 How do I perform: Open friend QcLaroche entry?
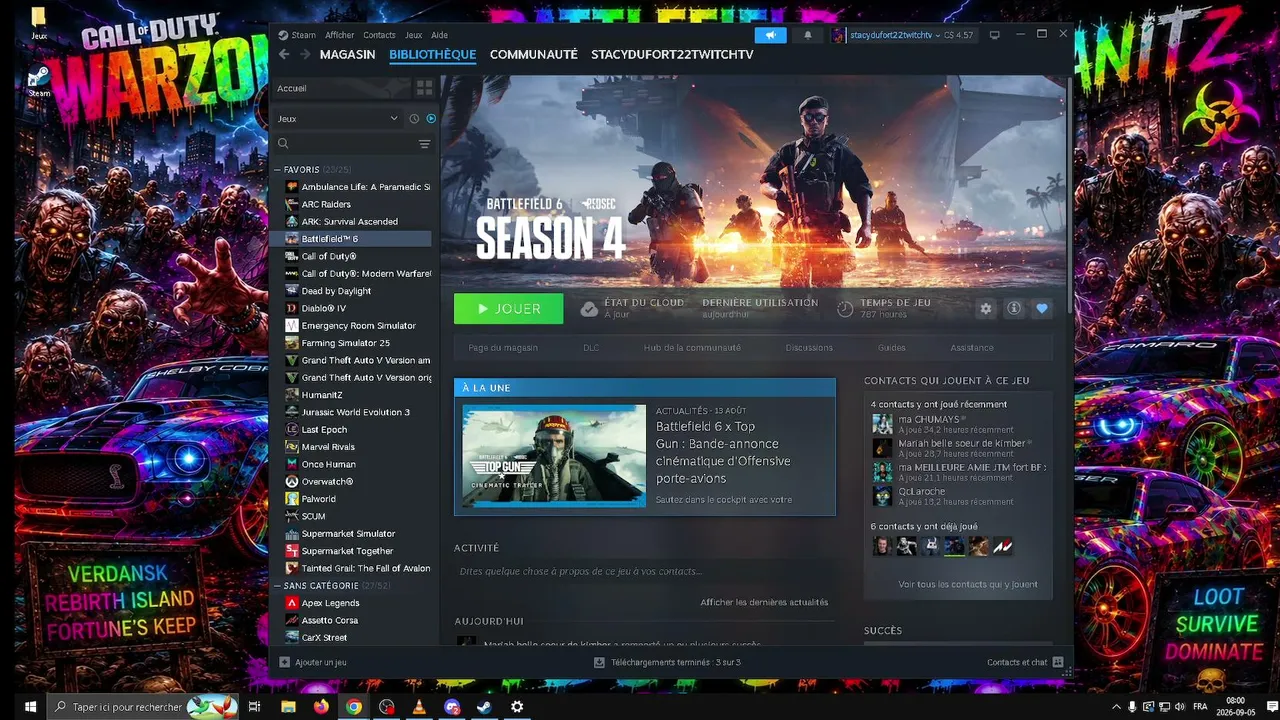(x=958, y=496)
